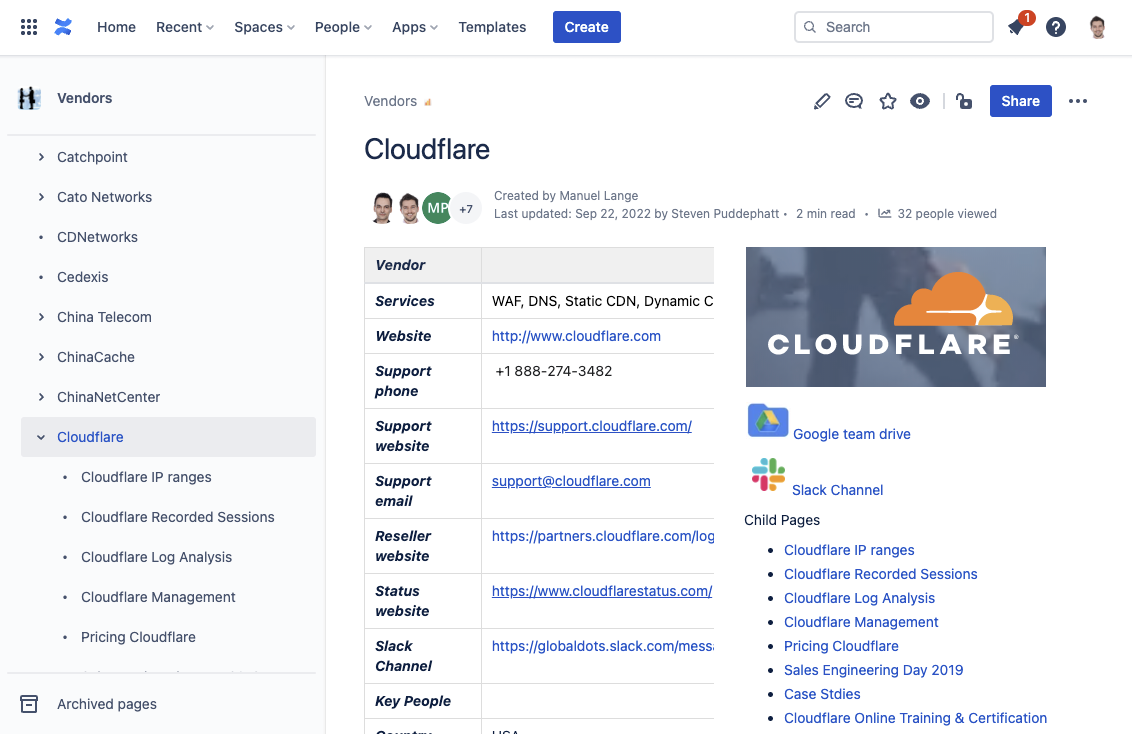Click the blue Create button
Image resolution: width=1132 pixels, height=734 pixels.
pos(586,27)
